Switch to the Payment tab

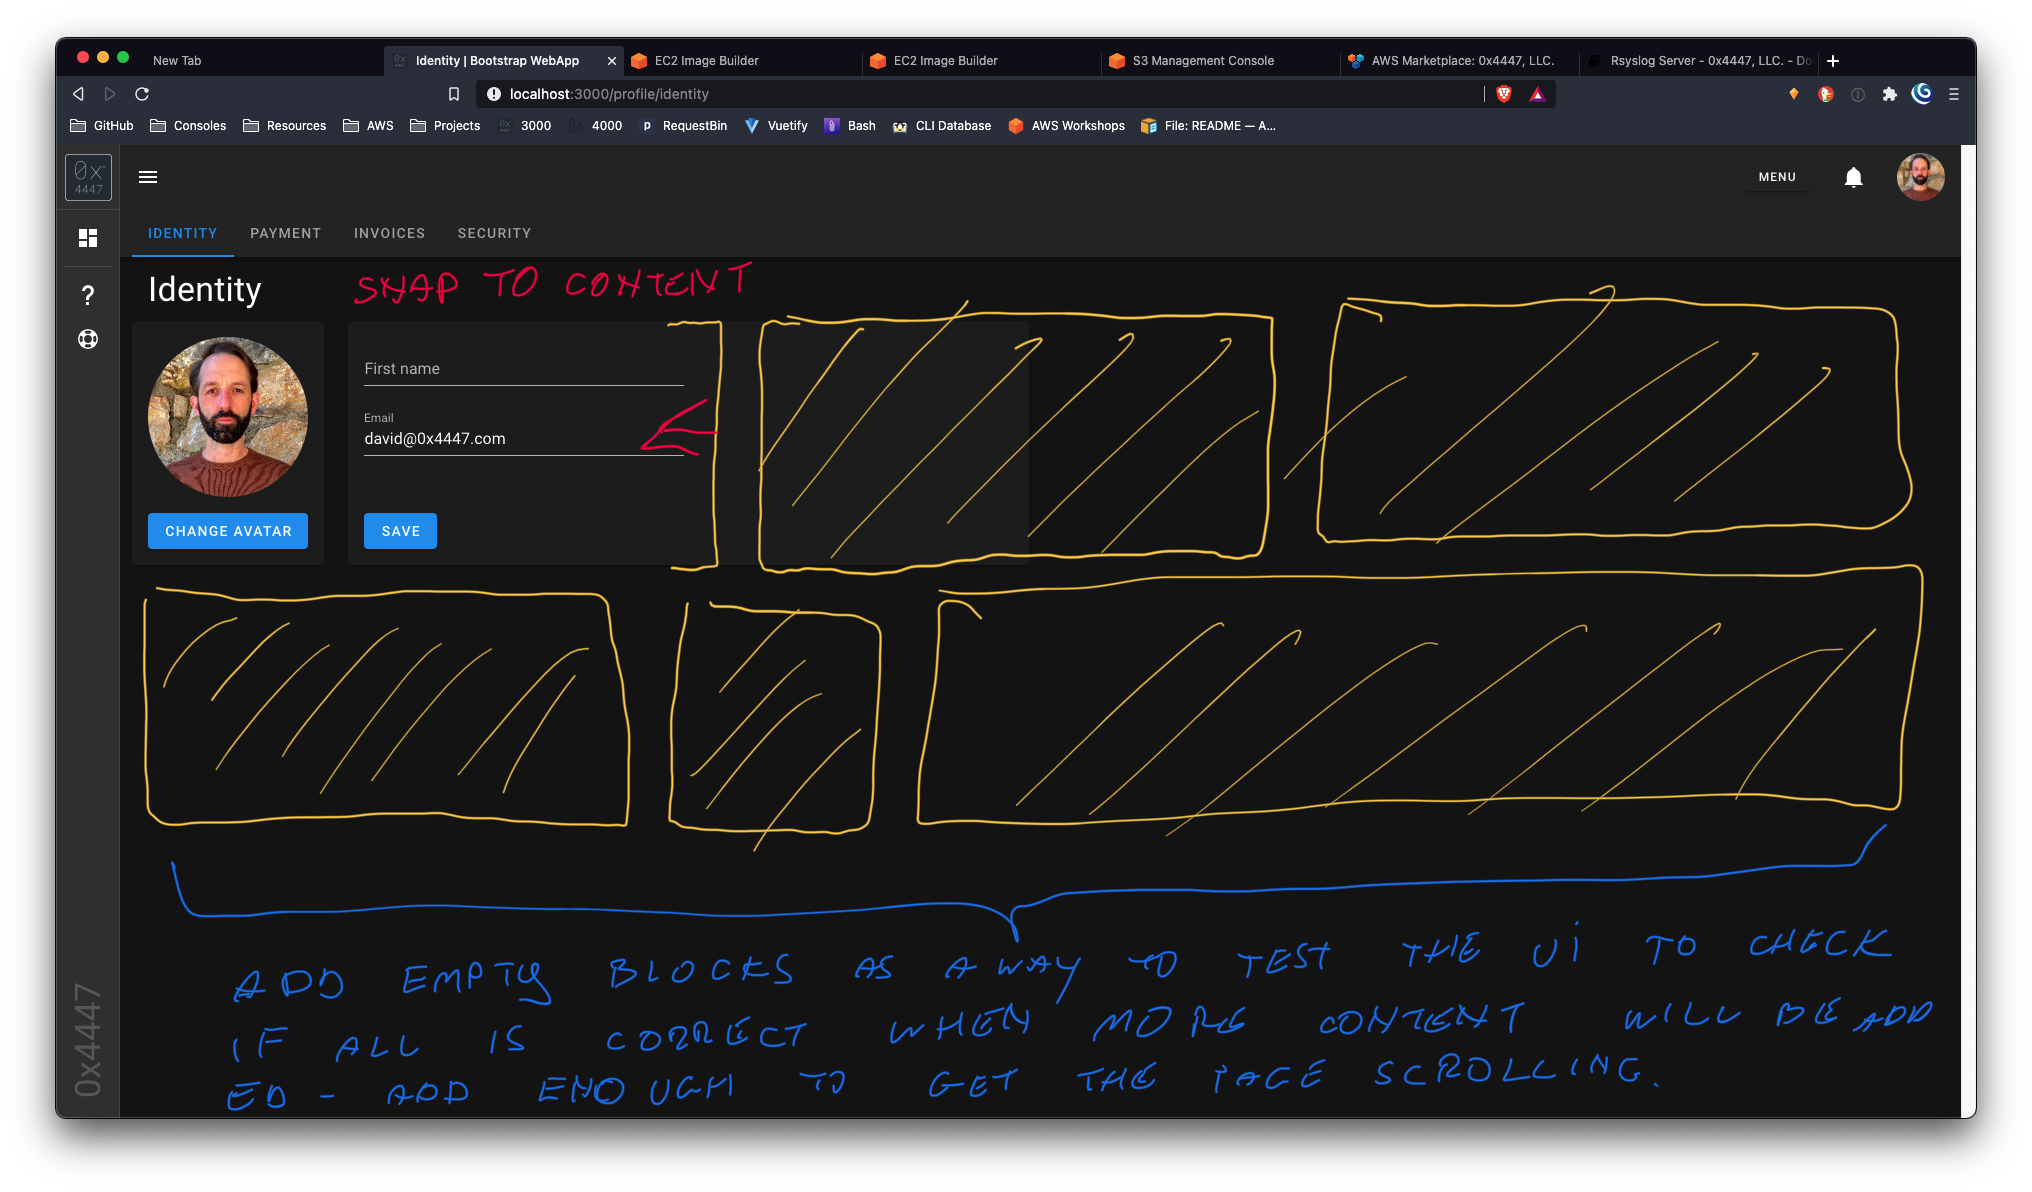tap(286, 233)
